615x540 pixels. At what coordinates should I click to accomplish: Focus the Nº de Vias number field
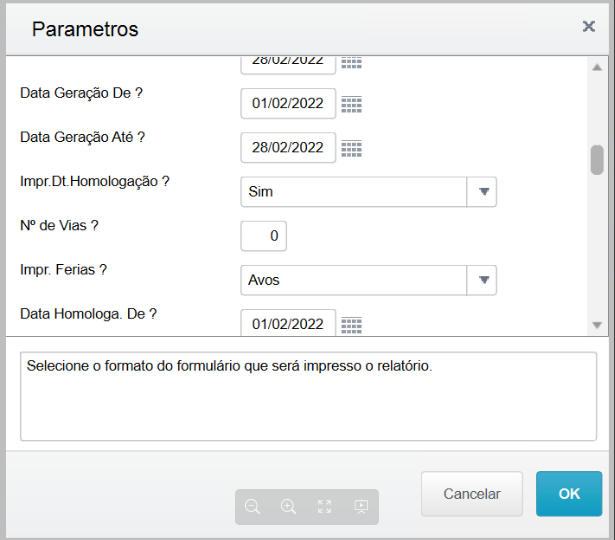(x=264, y=236)
